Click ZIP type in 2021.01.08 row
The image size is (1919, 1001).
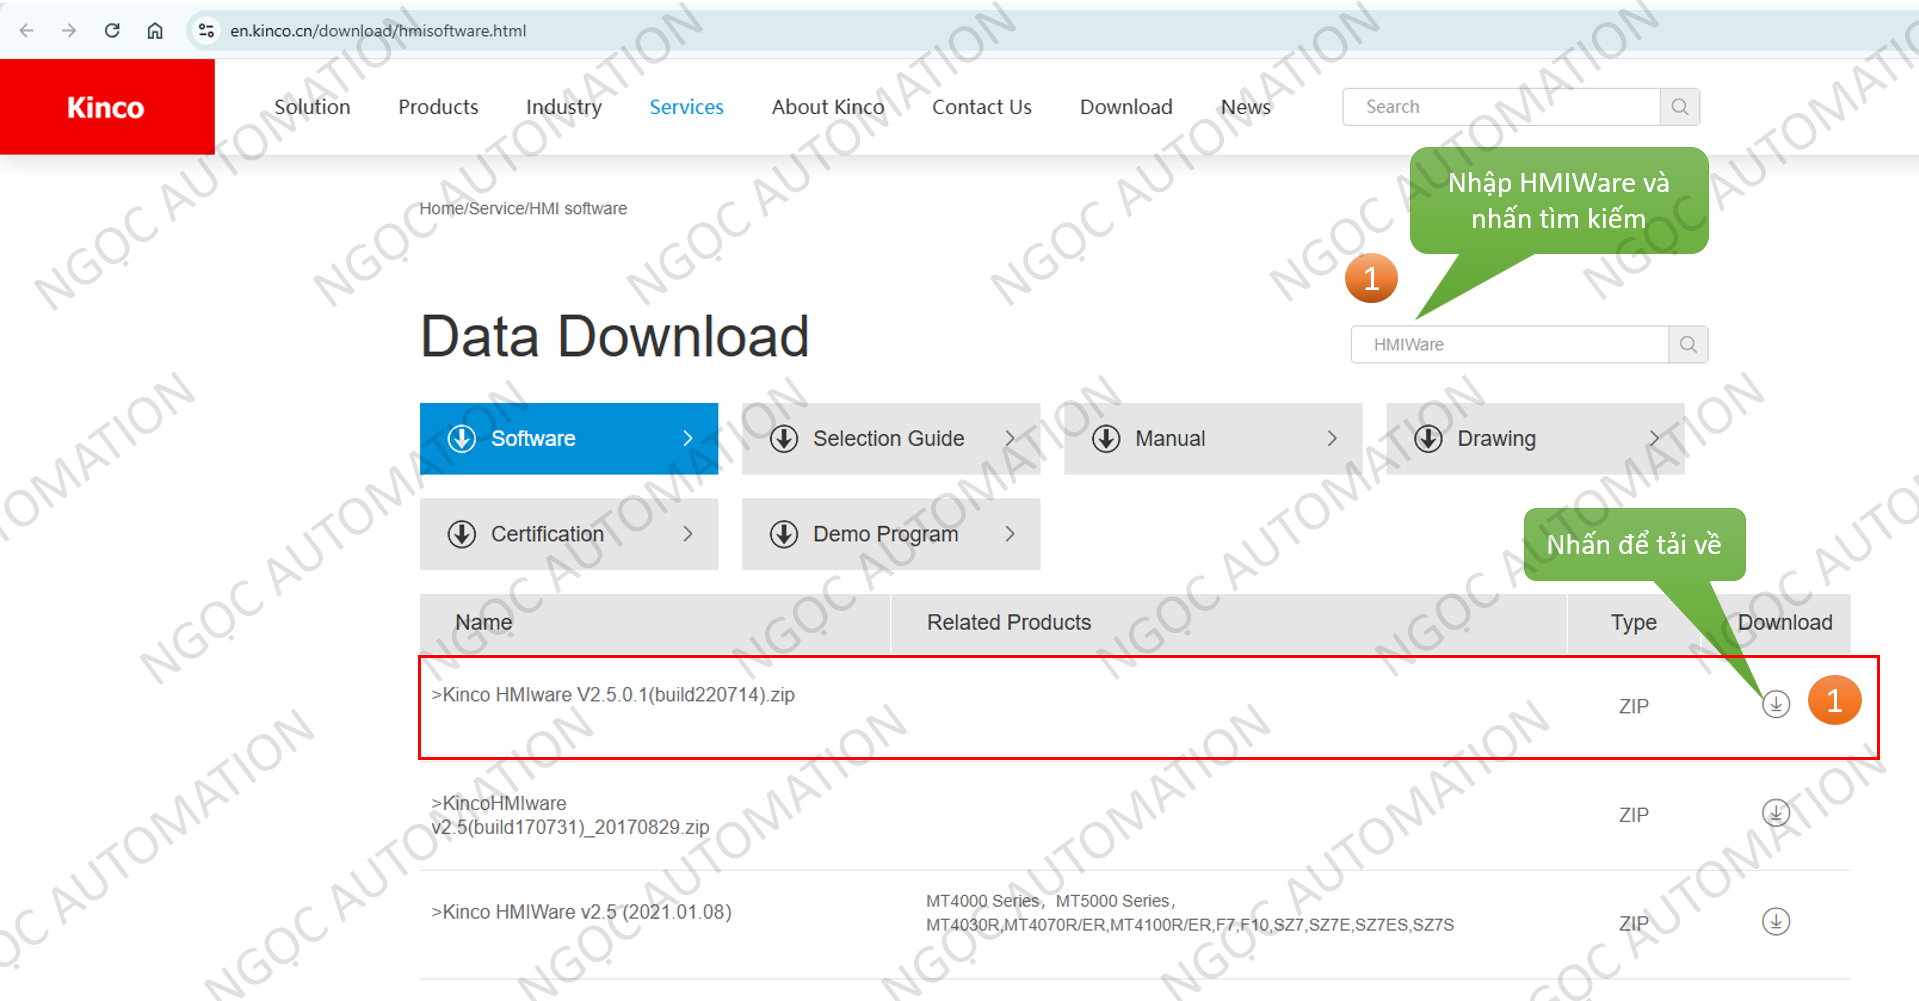point(1634,924)
